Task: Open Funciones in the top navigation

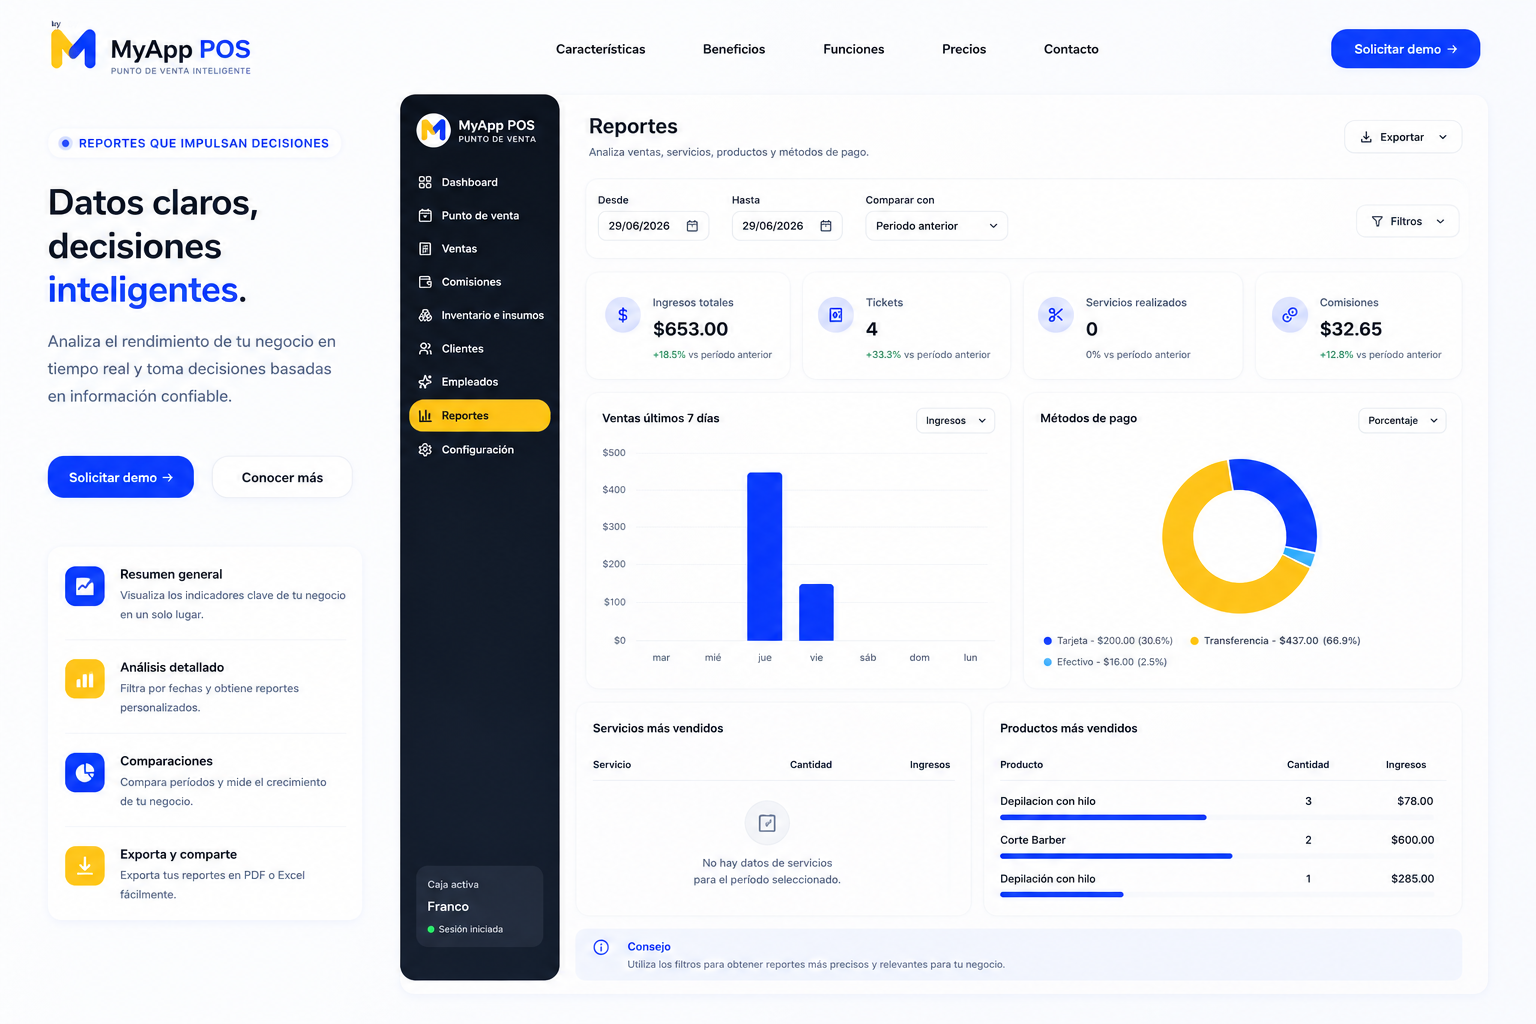Action: tap(853, 49)
